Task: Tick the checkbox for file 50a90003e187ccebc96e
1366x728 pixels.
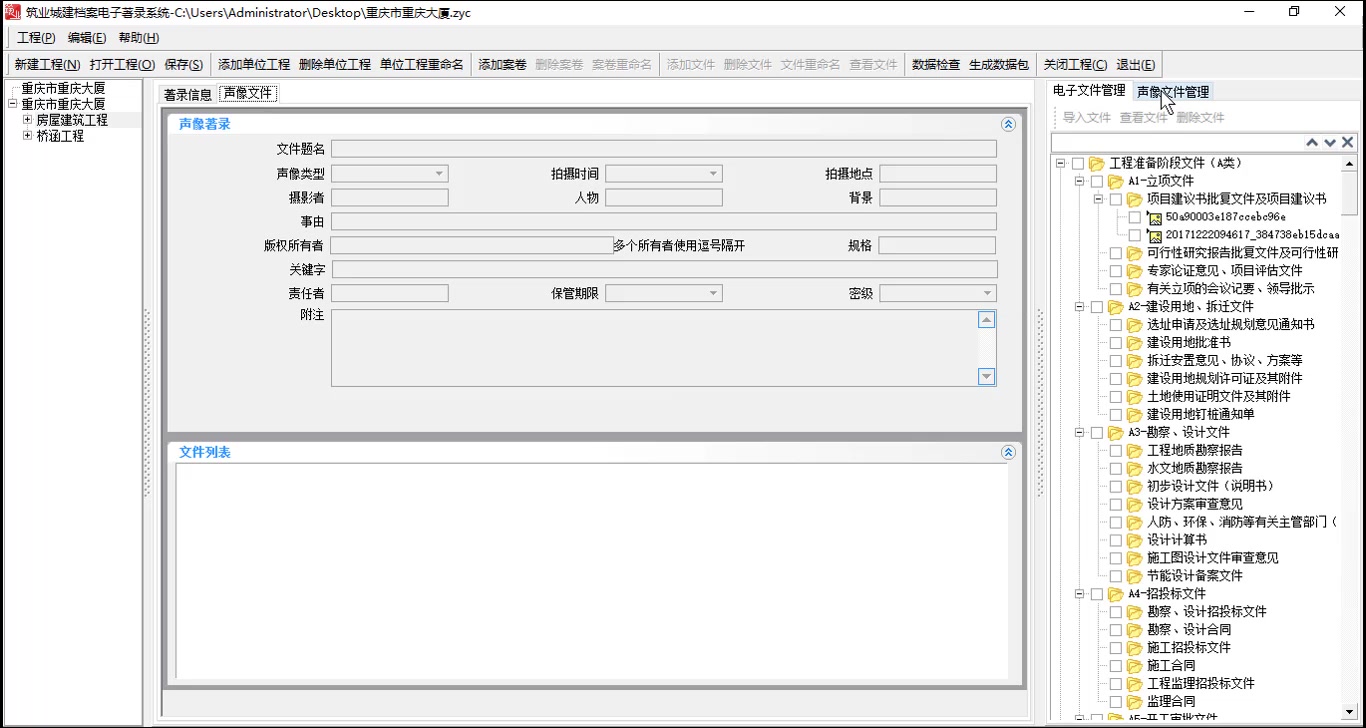Action: pyautogui.click(x=1134, y=217)
